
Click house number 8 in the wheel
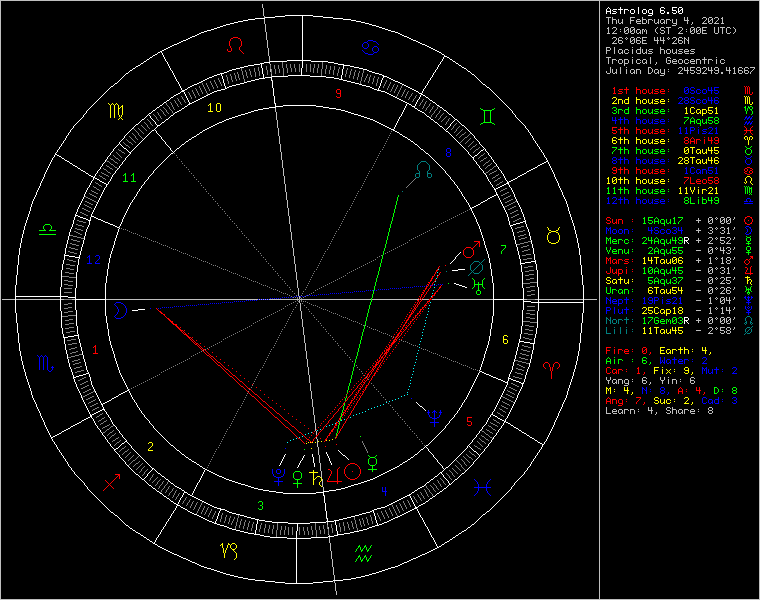[x=448, y=153]
